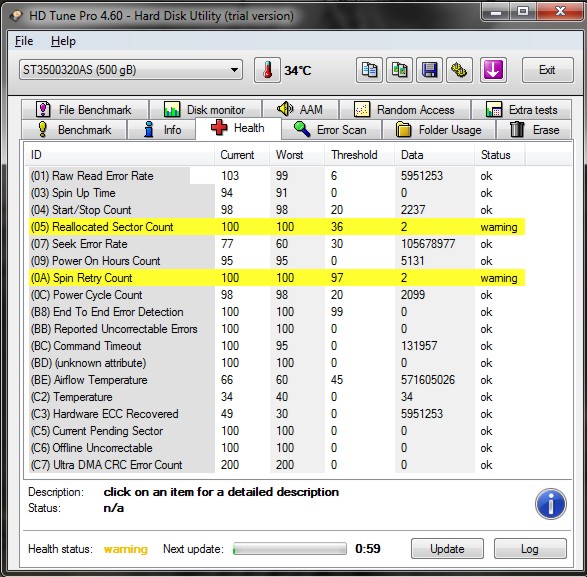Viewport: 587px width, 577px height.
Task: Switch to the File Benchmark tab
Action: pos(85,110)
